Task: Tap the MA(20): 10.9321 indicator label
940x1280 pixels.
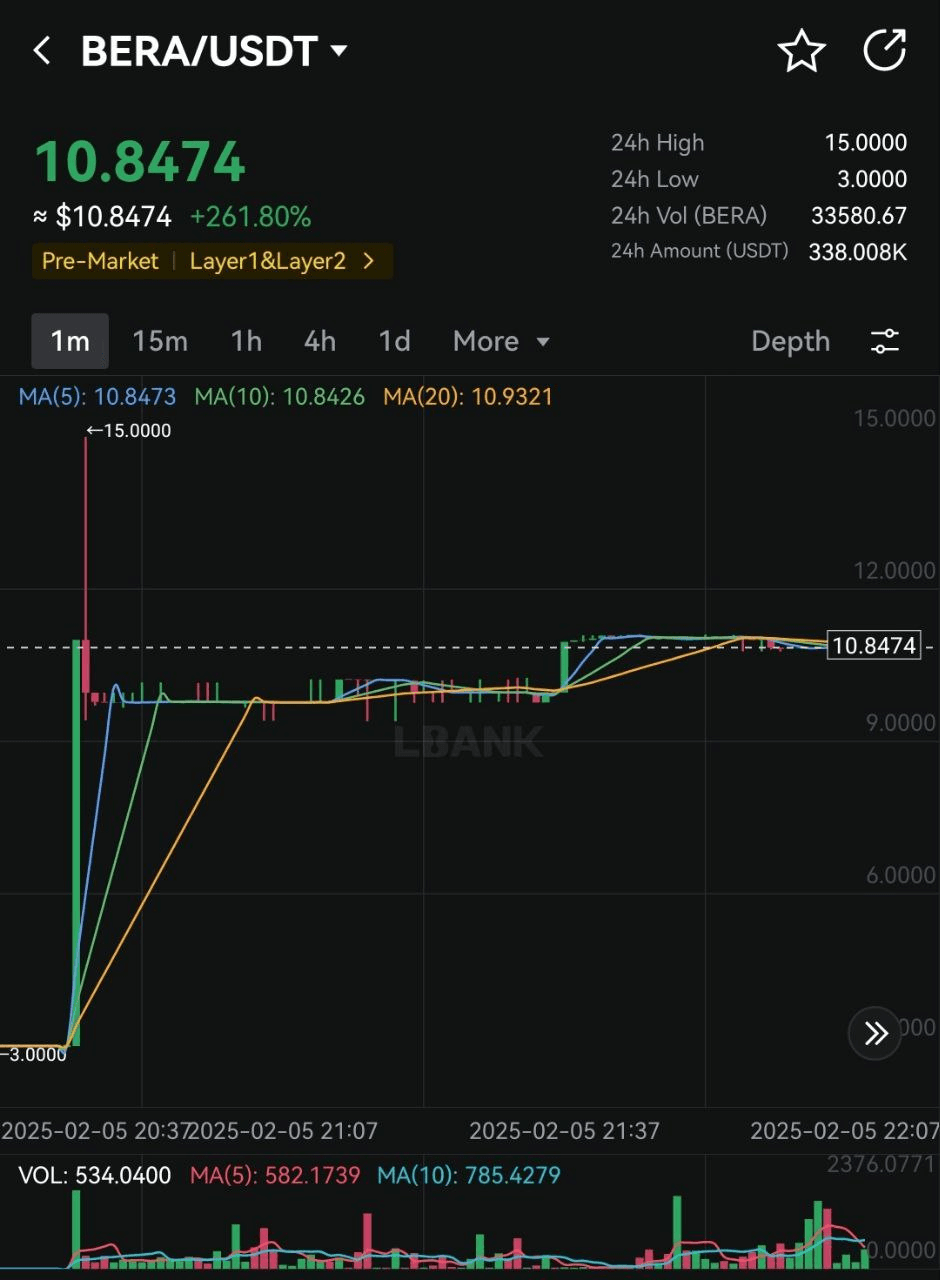Action: click(x=468, y=397)
